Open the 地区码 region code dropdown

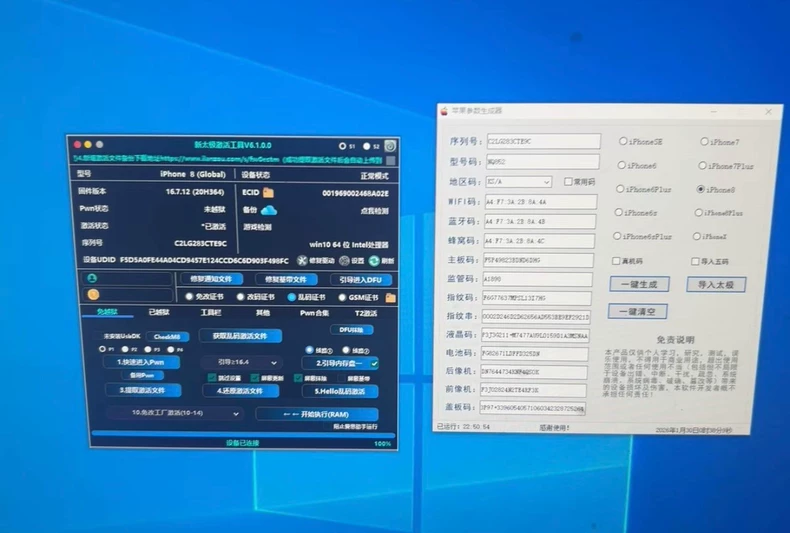click(x=518, y=181)
